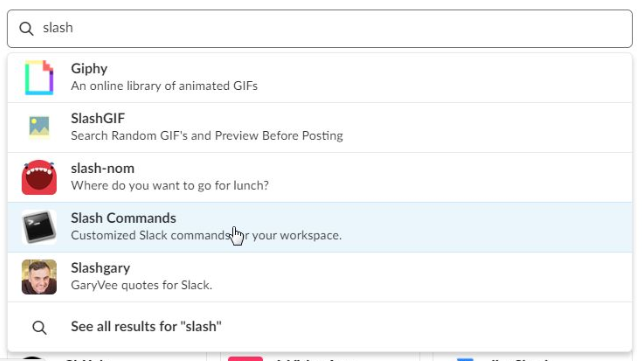Screen dimensions: 642x361
Task: Click magnifier icon beside See all results
Action: [x=39, y=327]
